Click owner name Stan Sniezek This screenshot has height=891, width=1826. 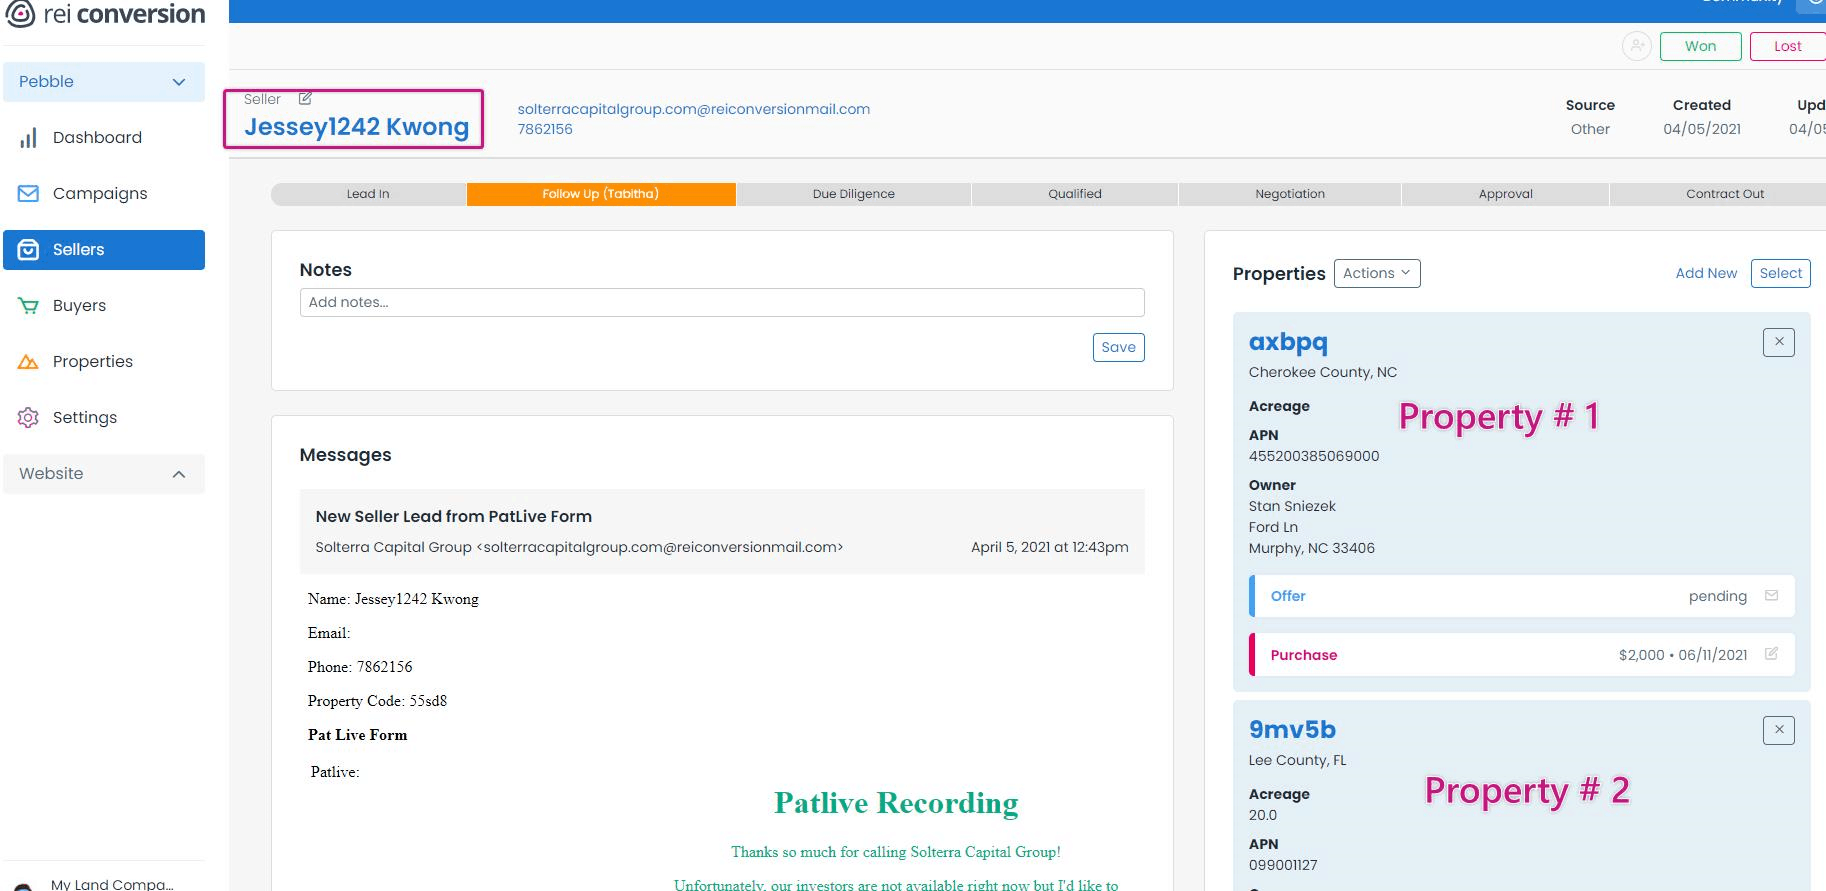[1292, 506]
